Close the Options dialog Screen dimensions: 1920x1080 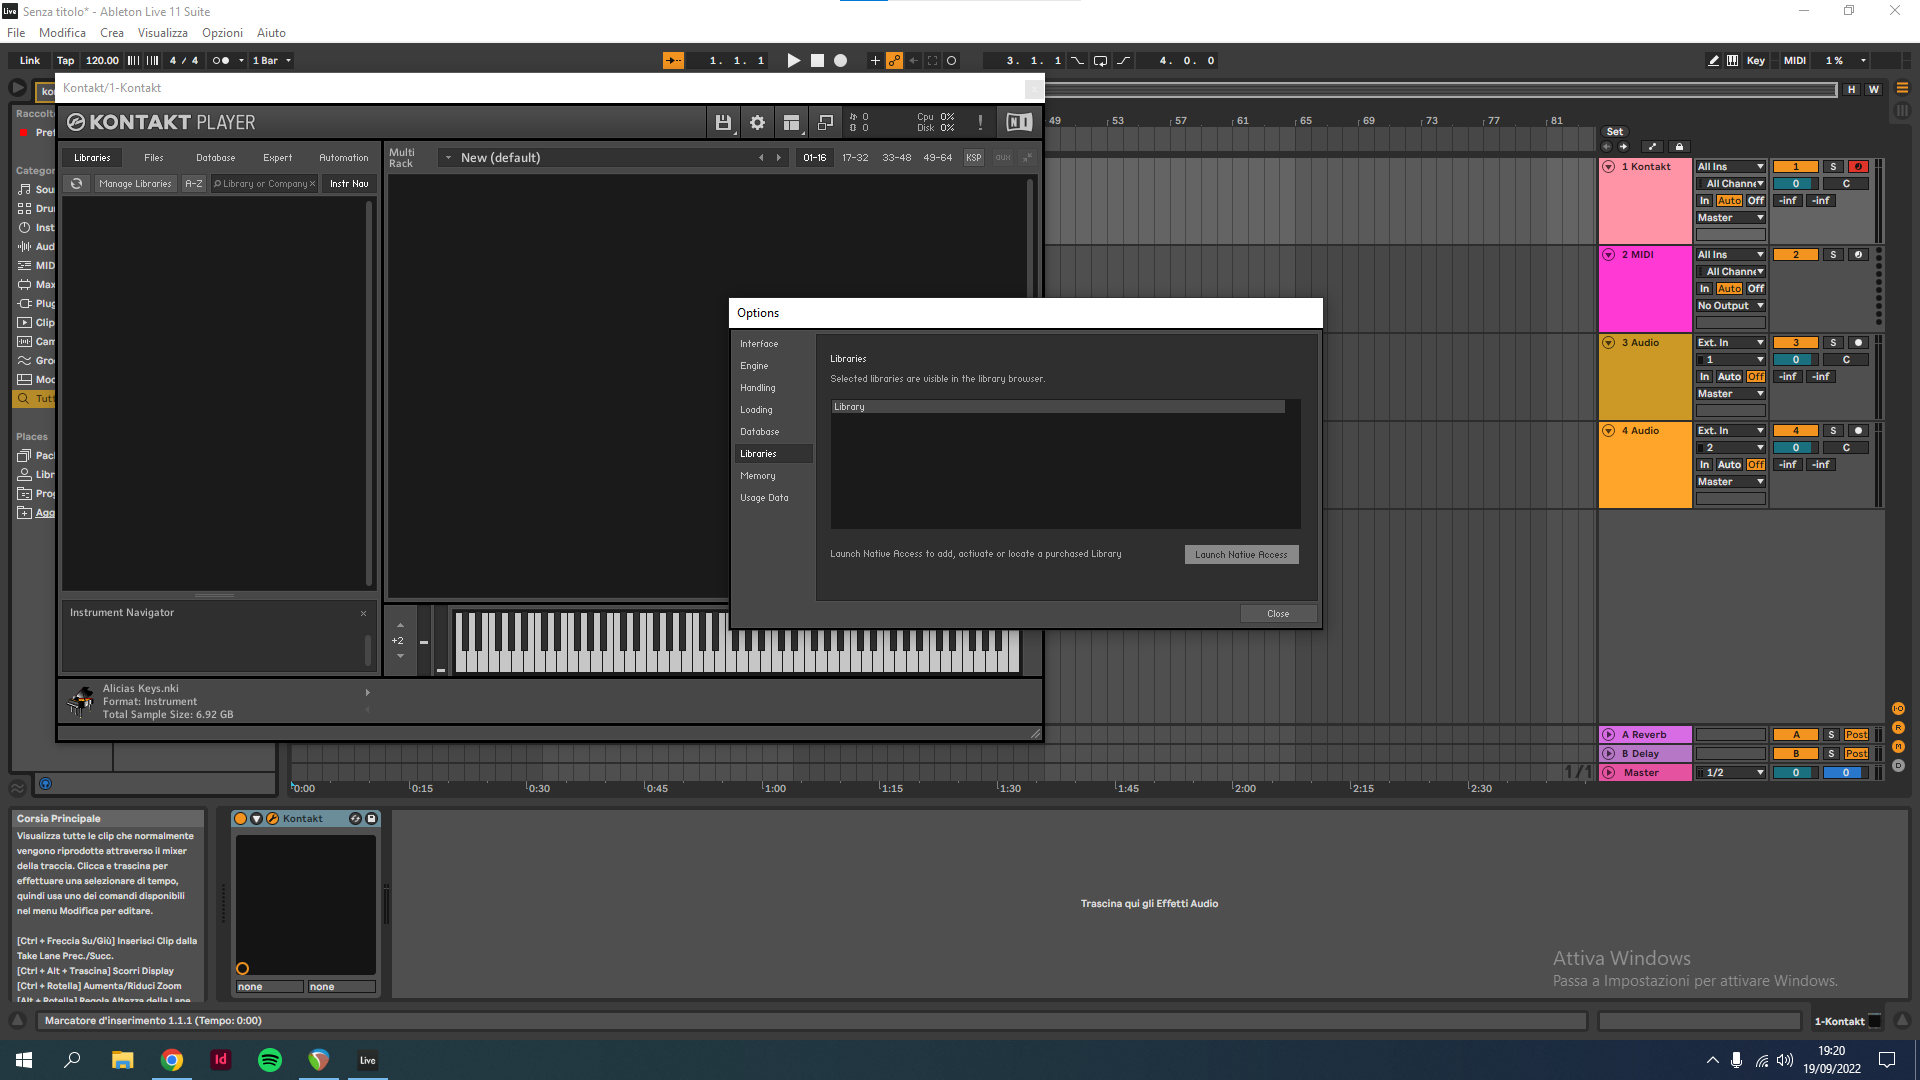(x=1278, y=614)
